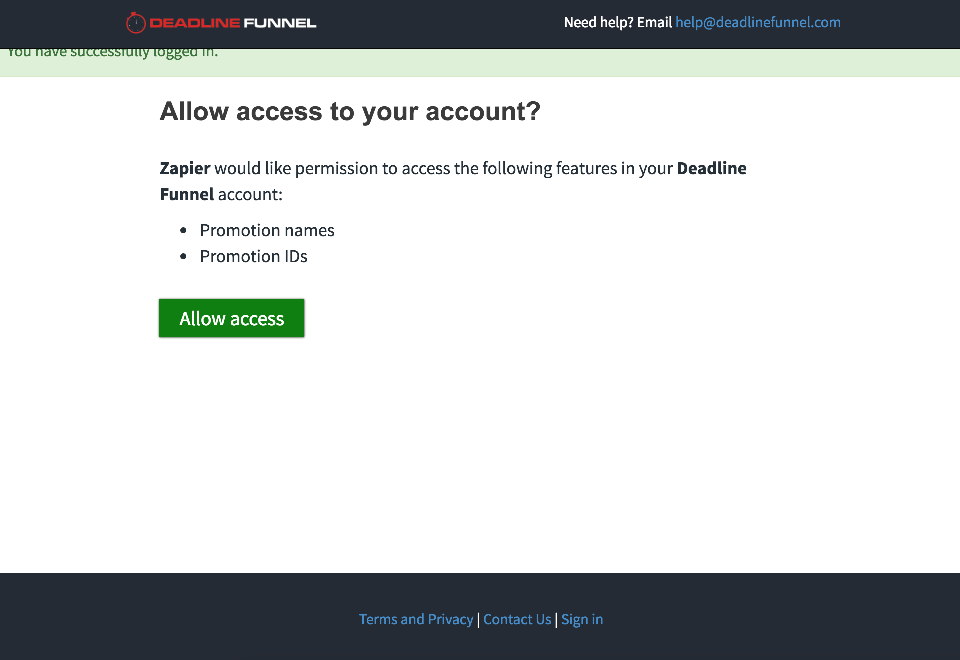Screen dimensions: 960x660
Task: Select the Promotion names list item
Action: (267, 230)
